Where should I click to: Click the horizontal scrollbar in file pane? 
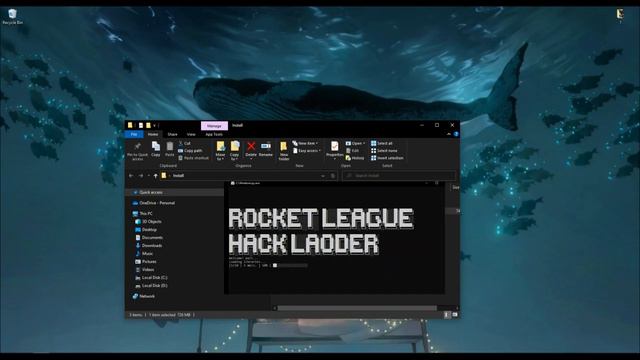coord(357,308)
